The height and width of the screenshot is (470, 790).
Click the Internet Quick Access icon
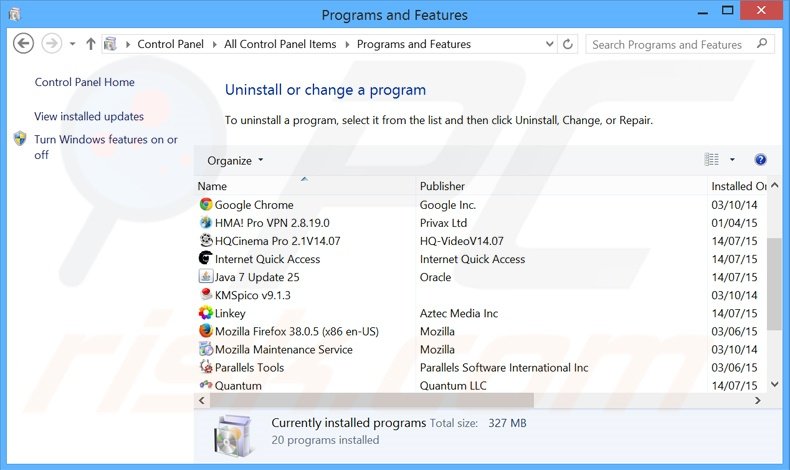coord(206,258)
